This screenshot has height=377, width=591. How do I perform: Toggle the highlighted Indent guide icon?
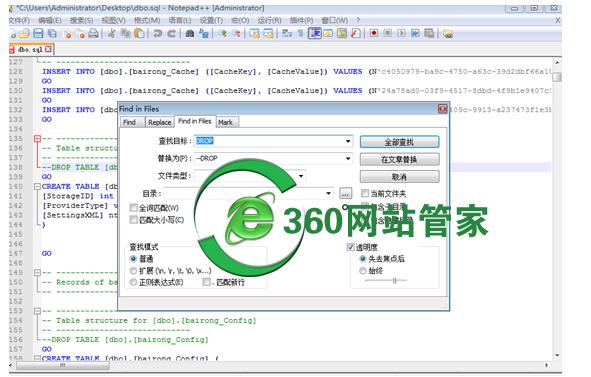(x=315, y=34)
